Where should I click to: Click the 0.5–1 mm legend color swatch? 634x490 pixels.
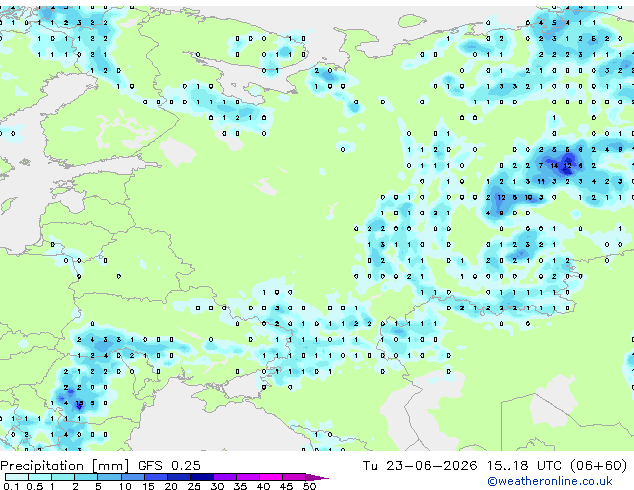tap(40, 477)
